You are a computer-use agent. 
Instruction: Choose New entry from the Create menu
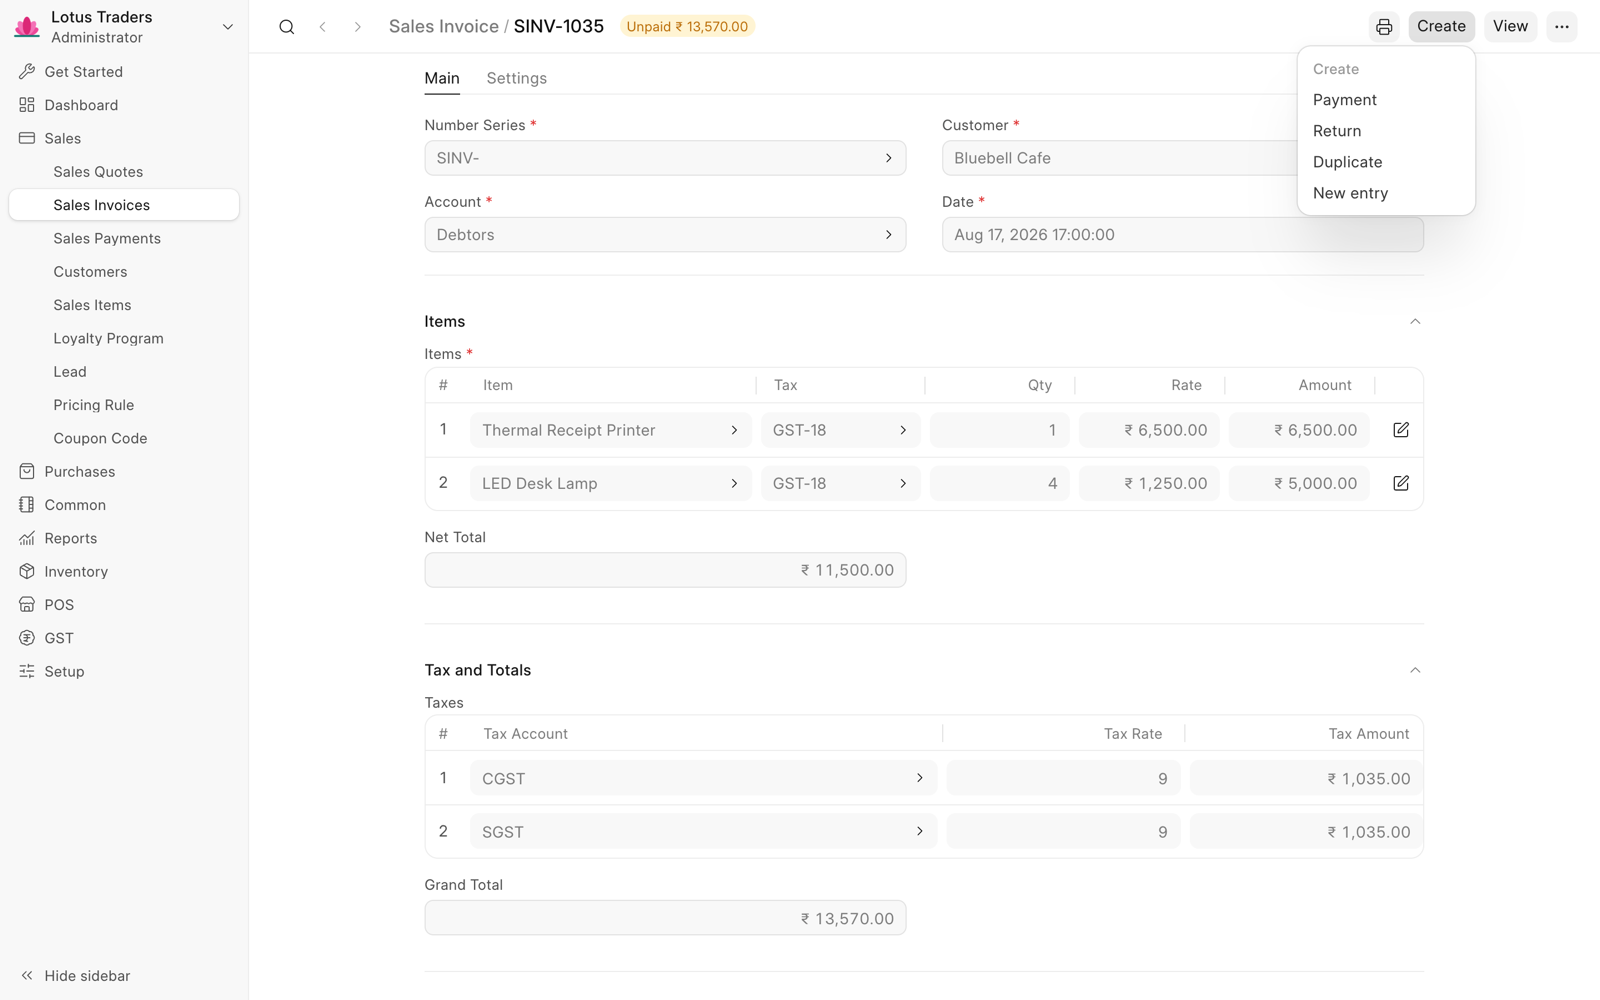(1386, 193)
